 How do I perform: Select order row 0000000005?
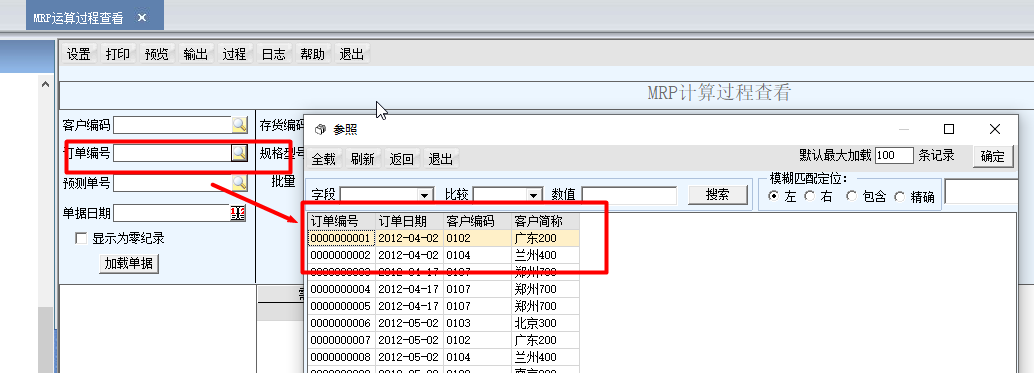pos(444,306)
